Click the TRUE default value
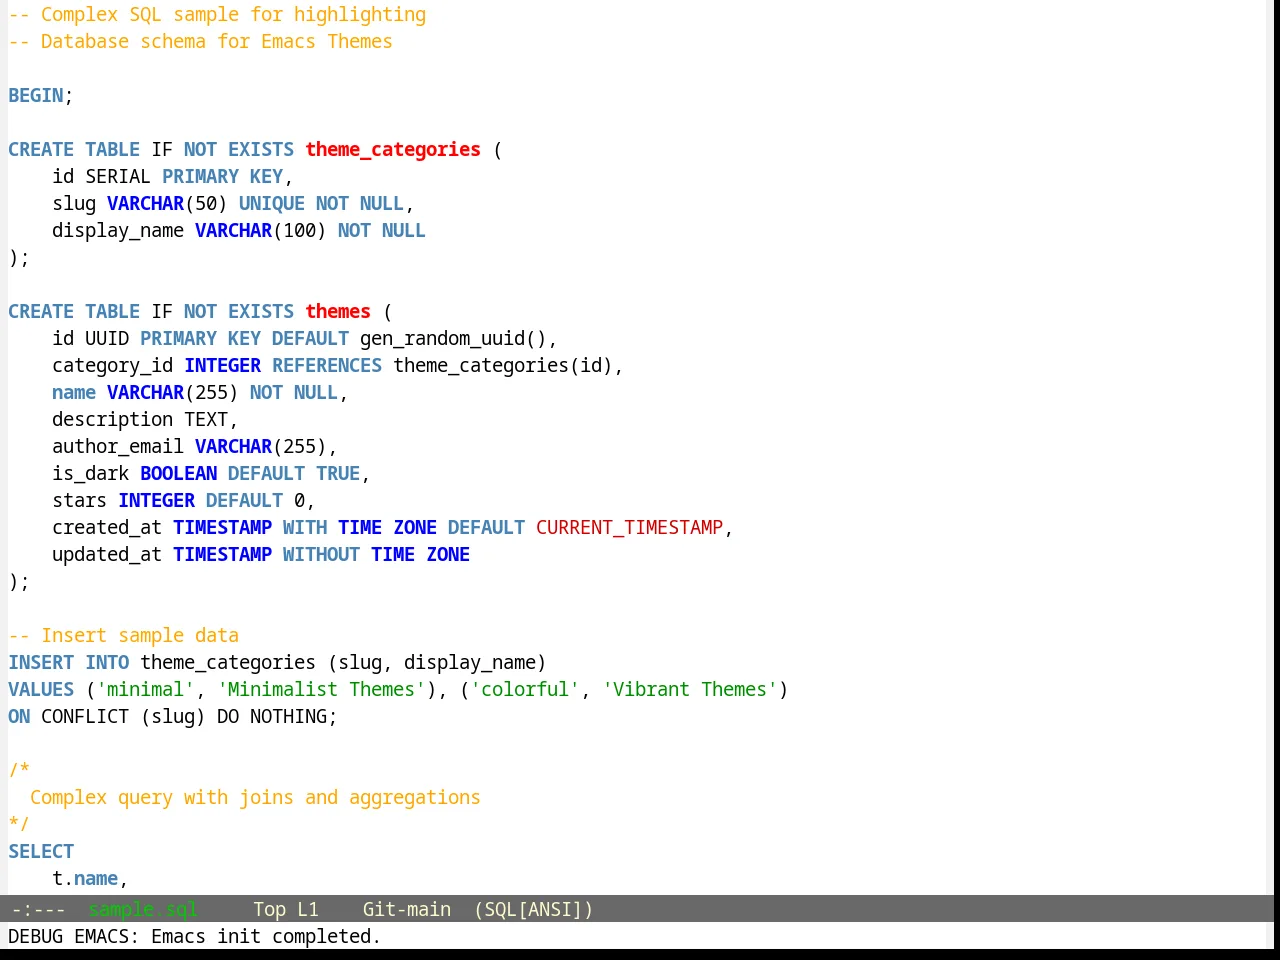The width and height of the screenshot is (1280, 960). (x=338, y=473)
